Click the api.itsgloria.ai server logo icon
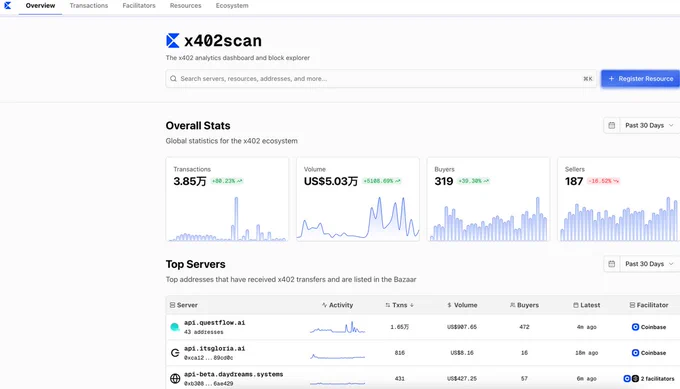Image resolution: width=680 pixels, height=389 pixels. click(175, 353)
